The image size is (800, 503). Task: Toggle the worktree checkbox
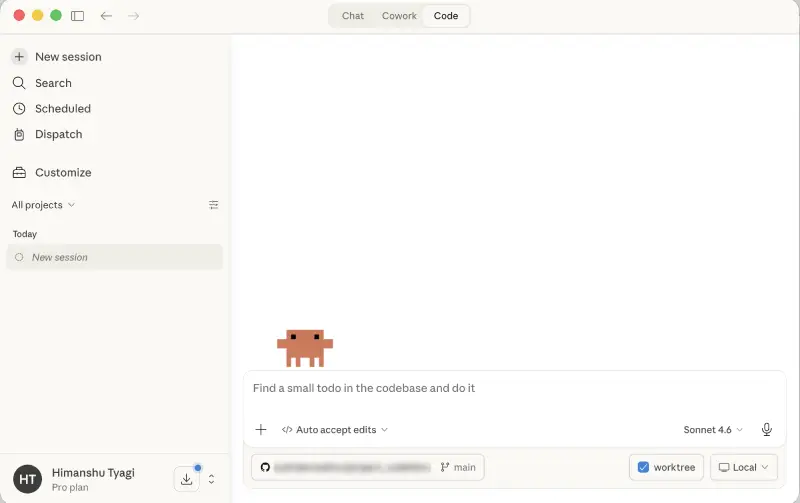point(643,467)
